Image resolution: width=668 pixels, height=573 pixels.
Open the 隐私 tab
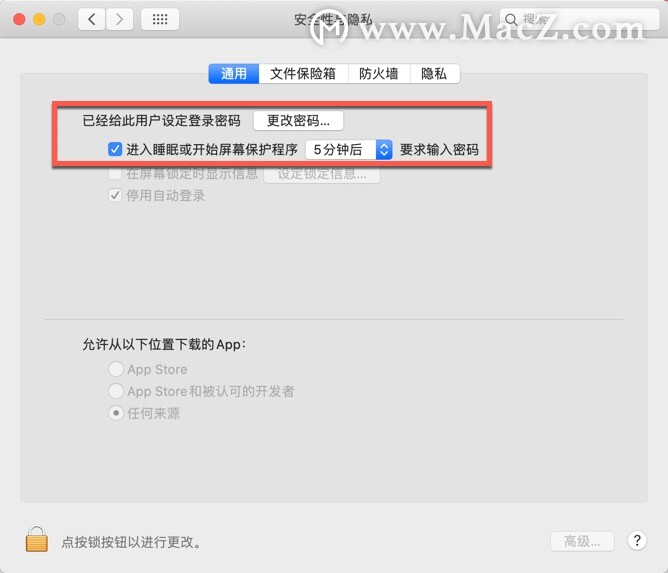tap(435, 74)
